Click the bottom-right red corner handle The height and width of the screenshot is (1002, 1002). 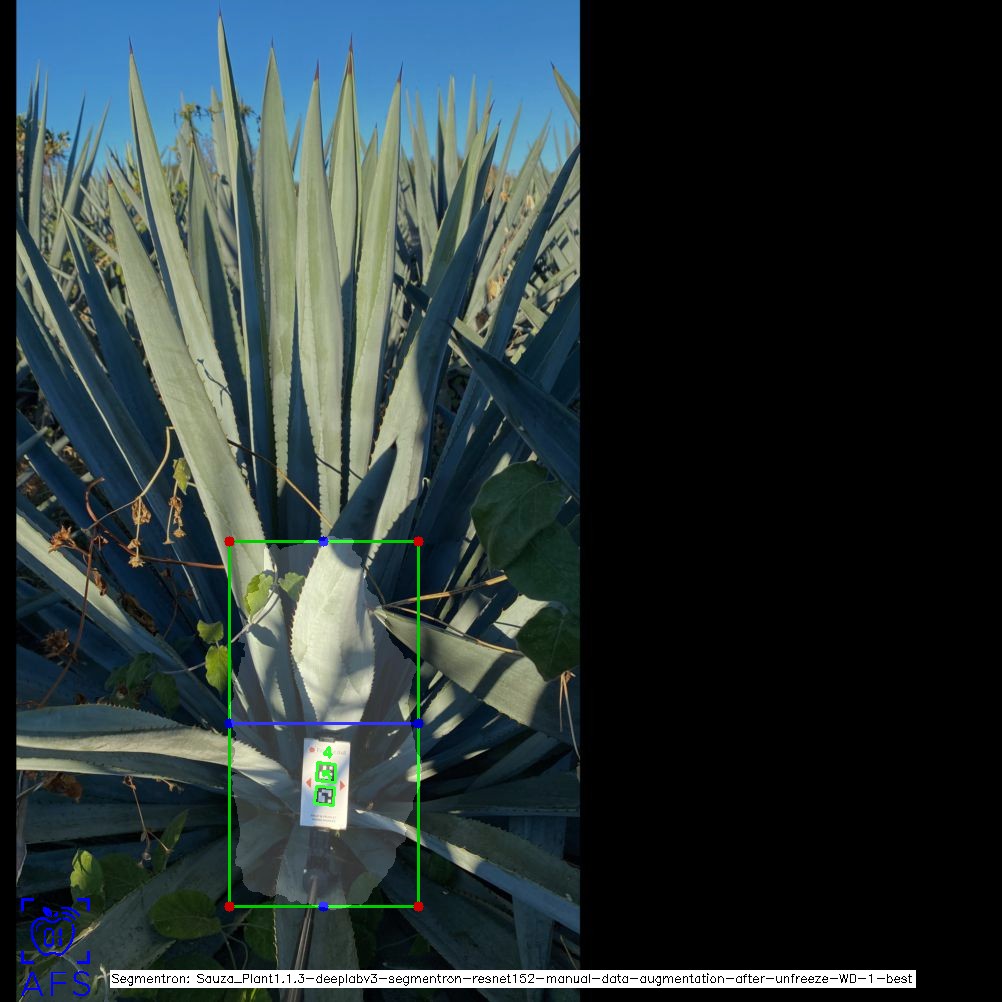[418, 906]
